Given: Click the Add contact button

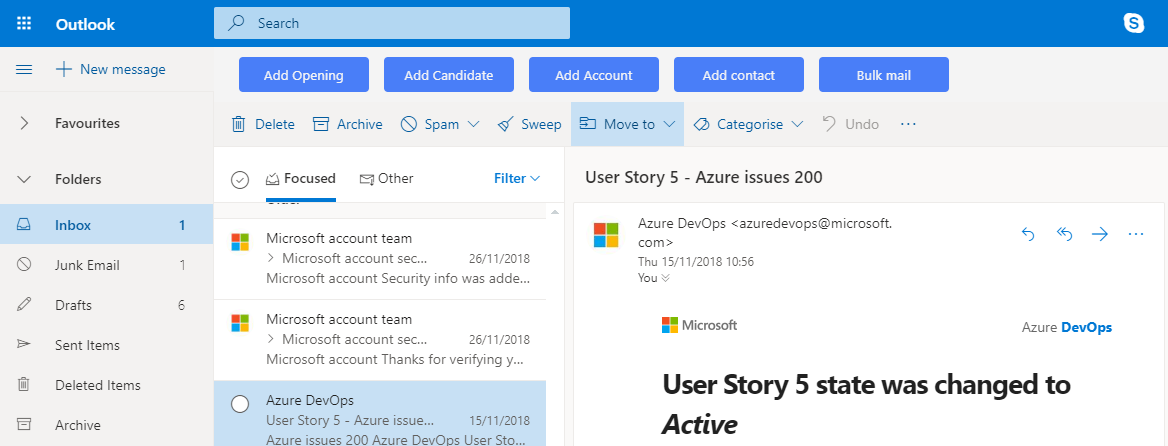Looking at the screenshot, I should point(739,74).
